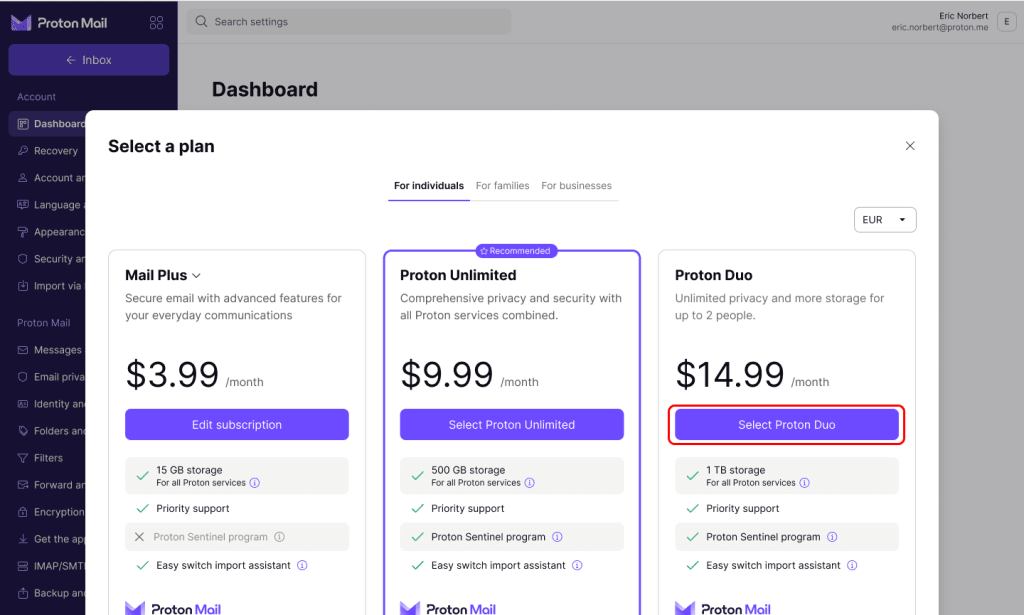Click the Recovery key icon in sidebar
1024x615 pixels.
pyautogui.click(x=24, y=151)
